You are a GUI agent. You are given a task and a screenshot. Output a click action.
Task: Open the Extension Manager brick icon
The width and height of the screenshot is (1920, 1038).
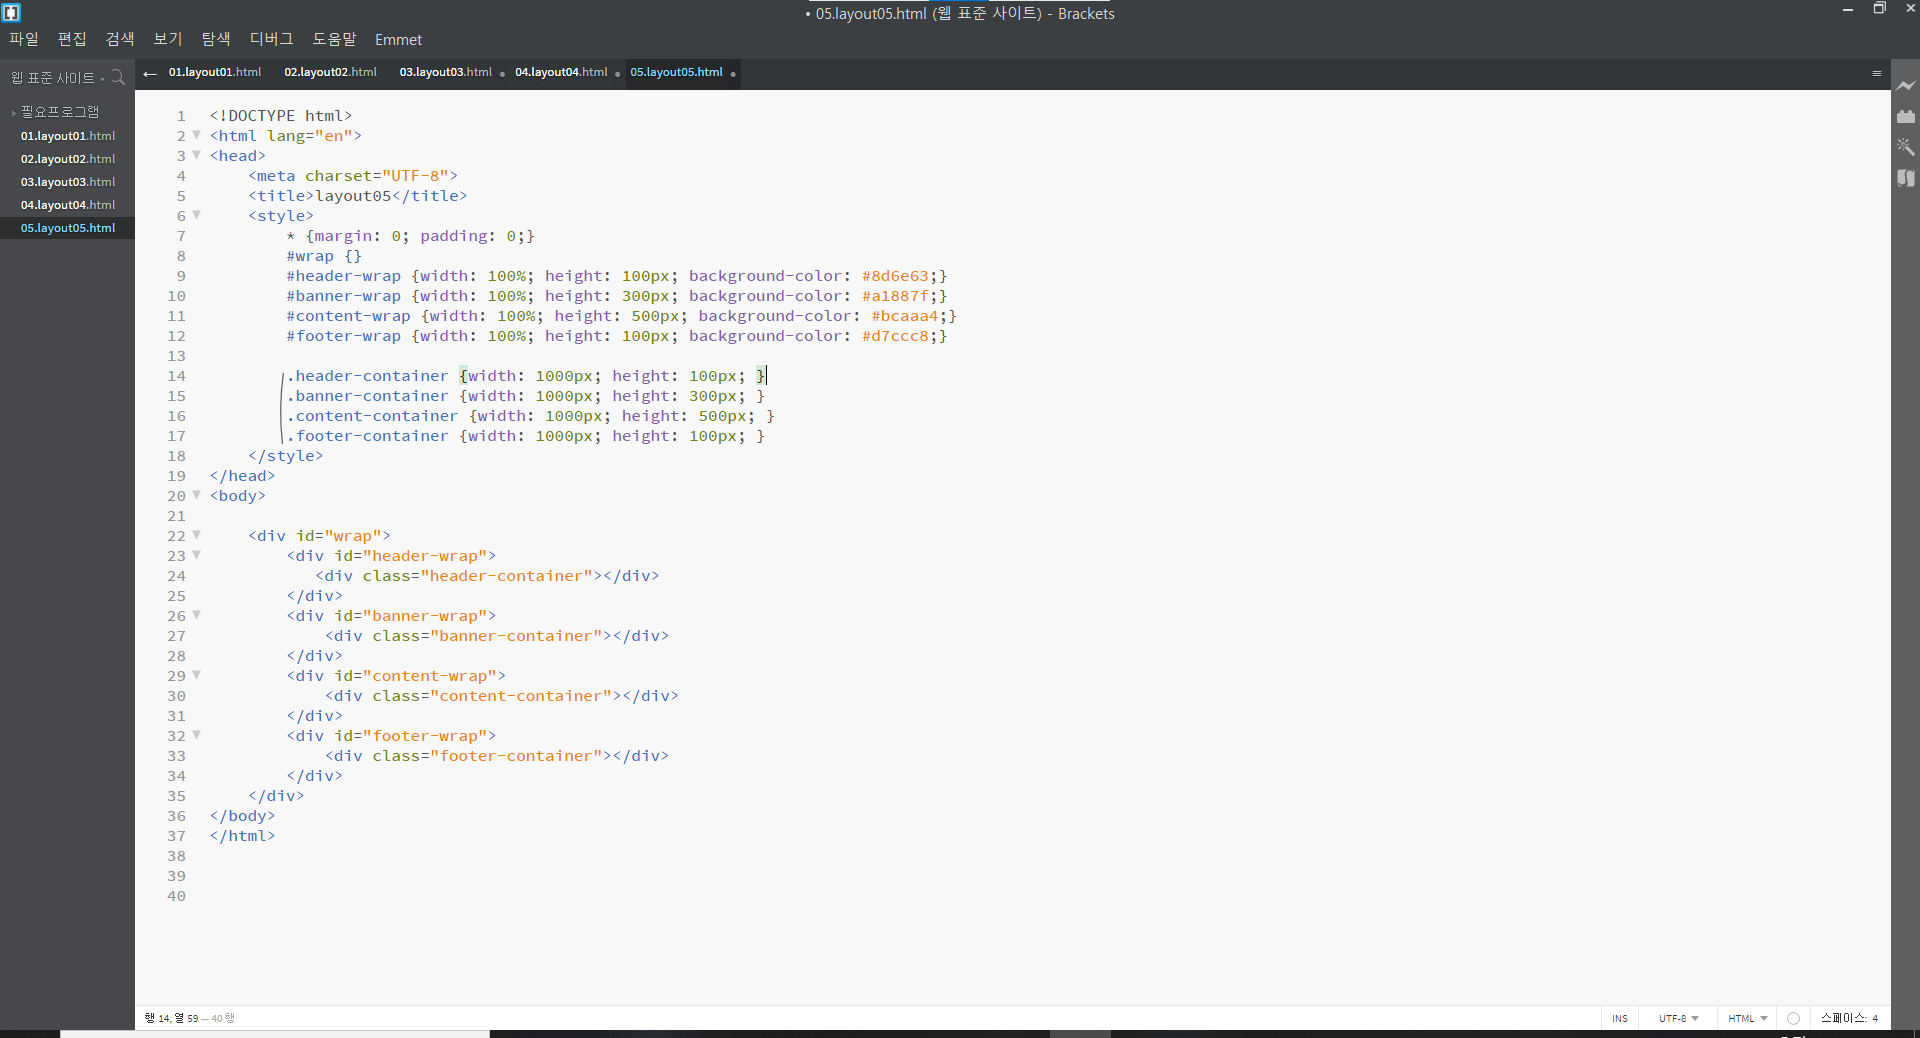1906,116
